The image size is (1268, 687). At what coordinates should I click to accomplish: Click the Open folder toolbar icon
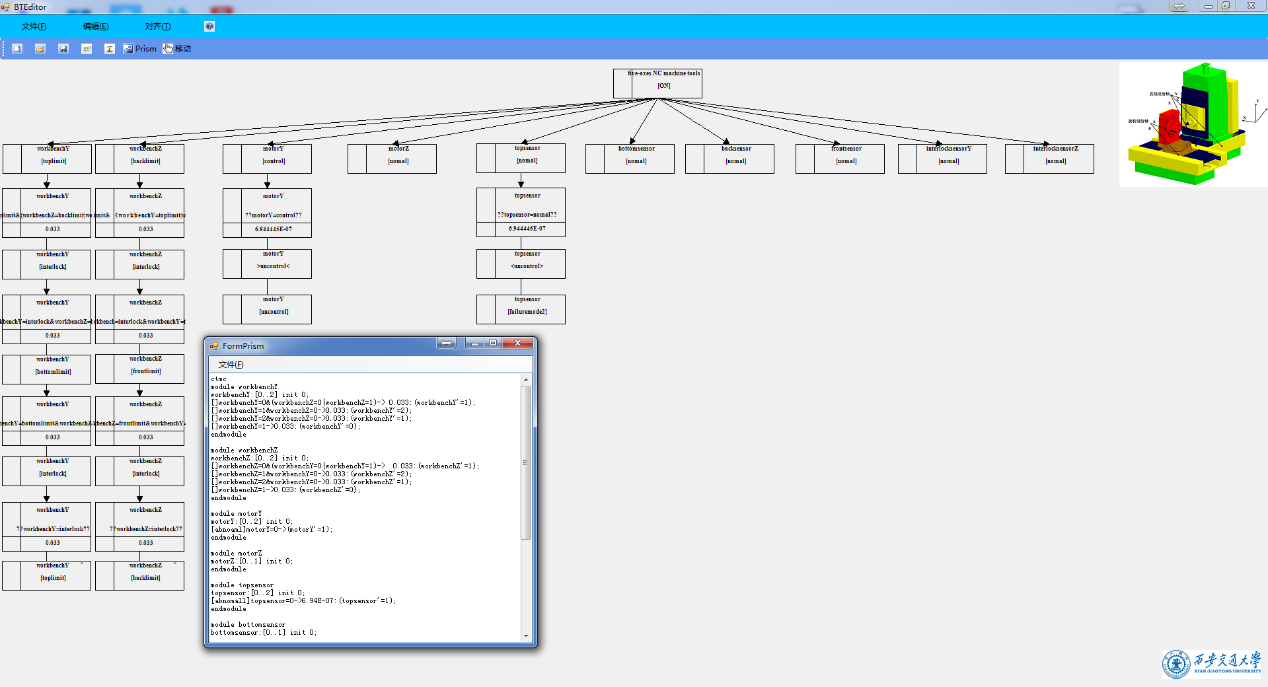point(40,48)
